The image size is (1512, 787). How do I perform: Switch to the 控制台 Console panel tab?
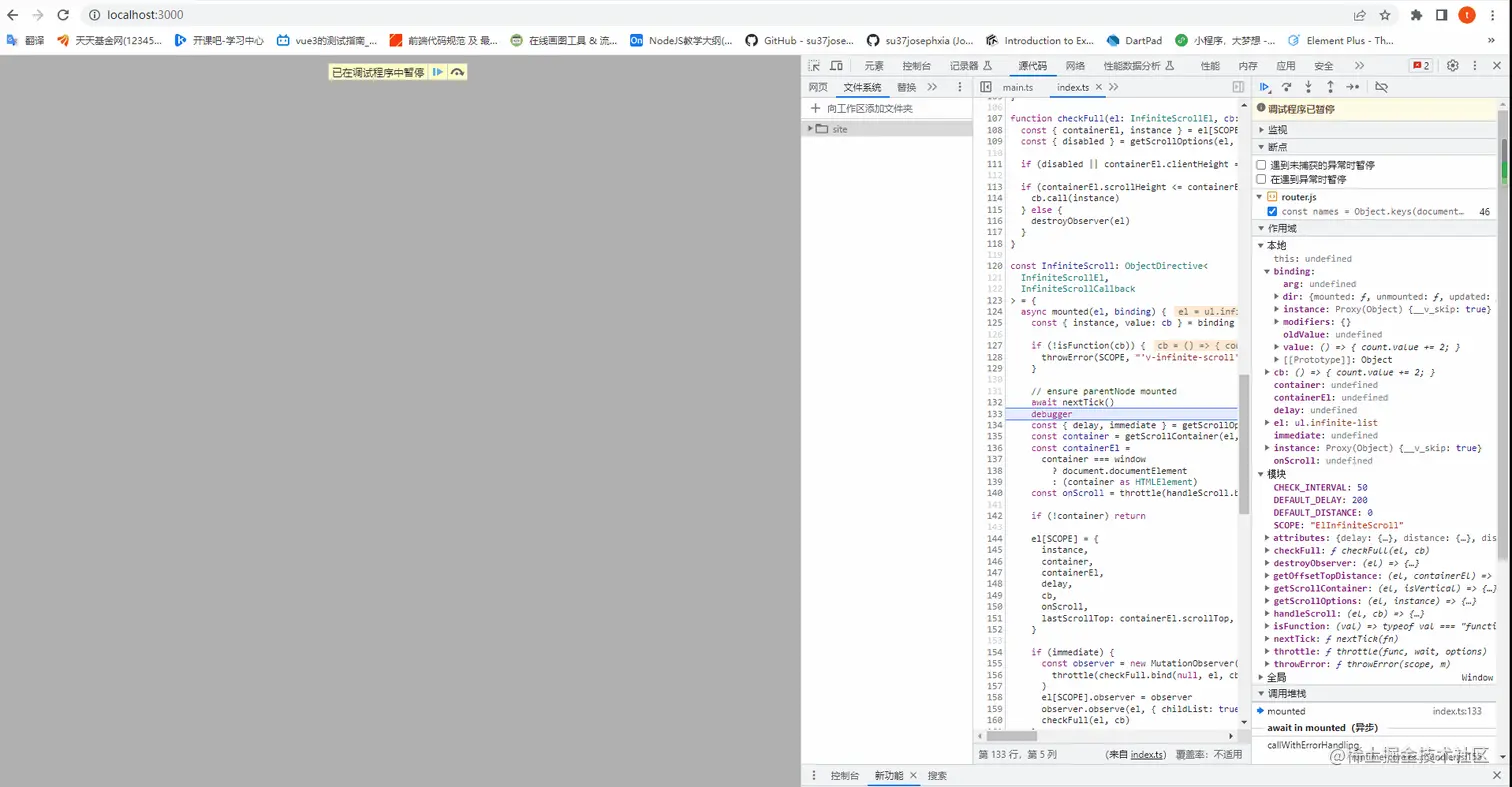tap(917, 66)
